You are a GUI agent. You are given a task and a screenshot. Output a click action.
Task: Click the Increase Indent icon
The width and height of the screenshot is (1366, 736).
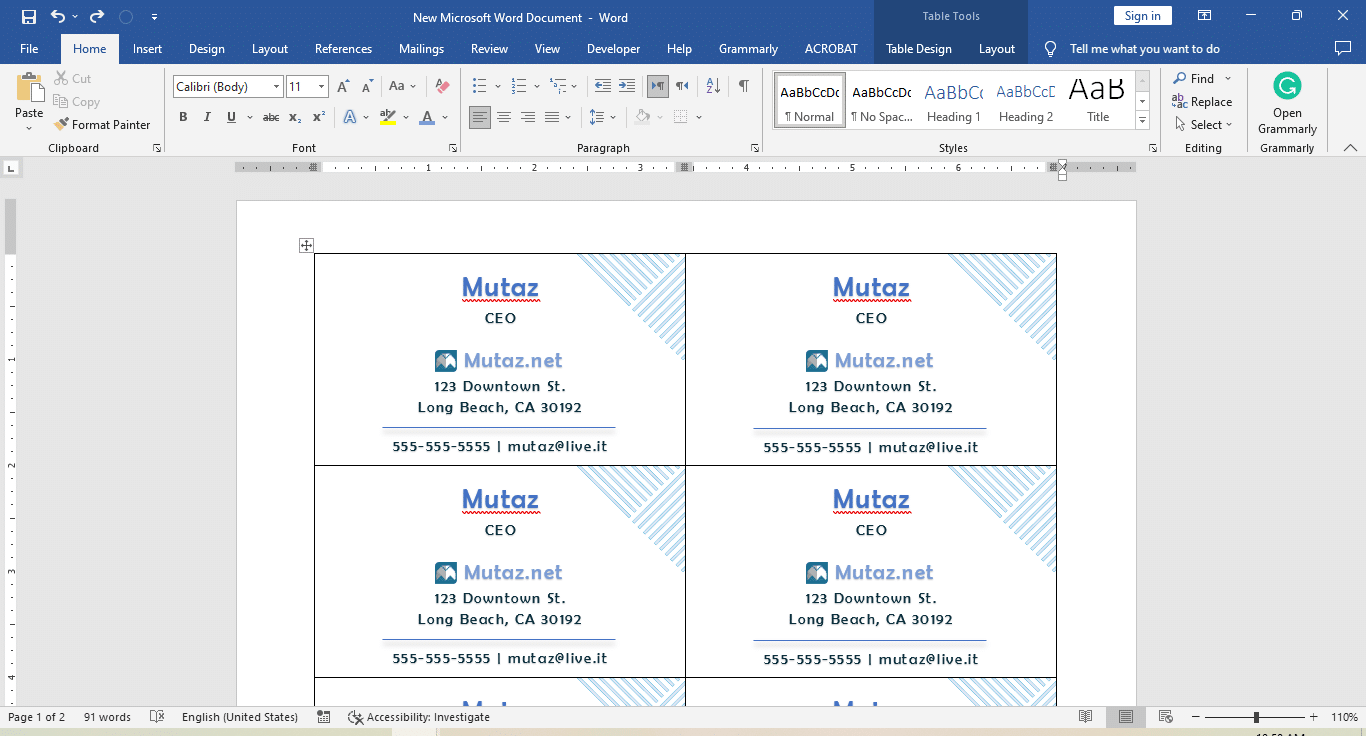click(627, 87)
